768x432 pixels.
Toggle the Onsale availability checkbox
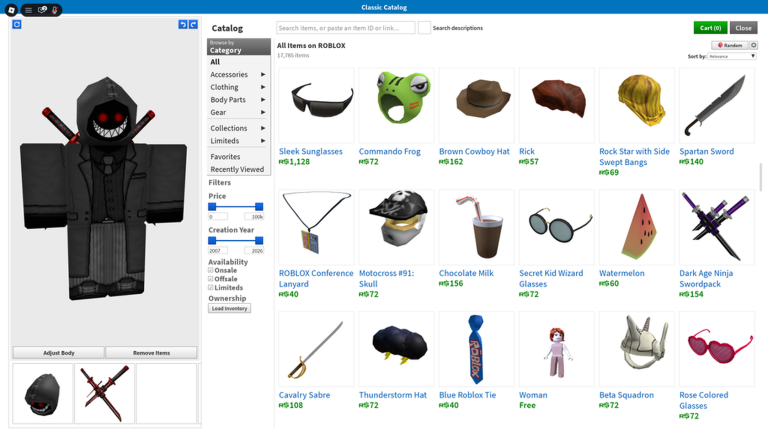point(211,270)
